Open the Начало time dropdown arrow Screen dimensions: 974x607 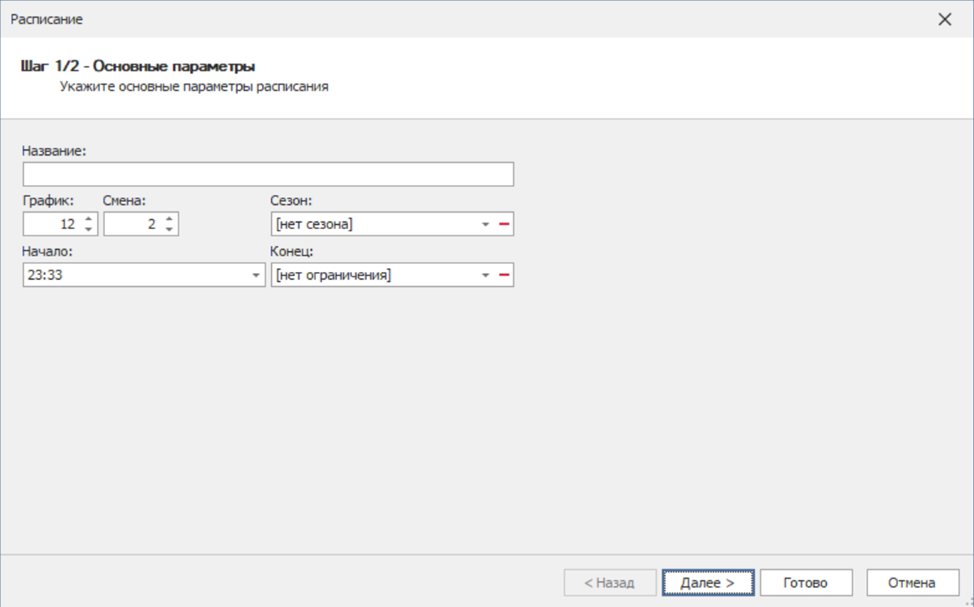[x=256, y=275]
